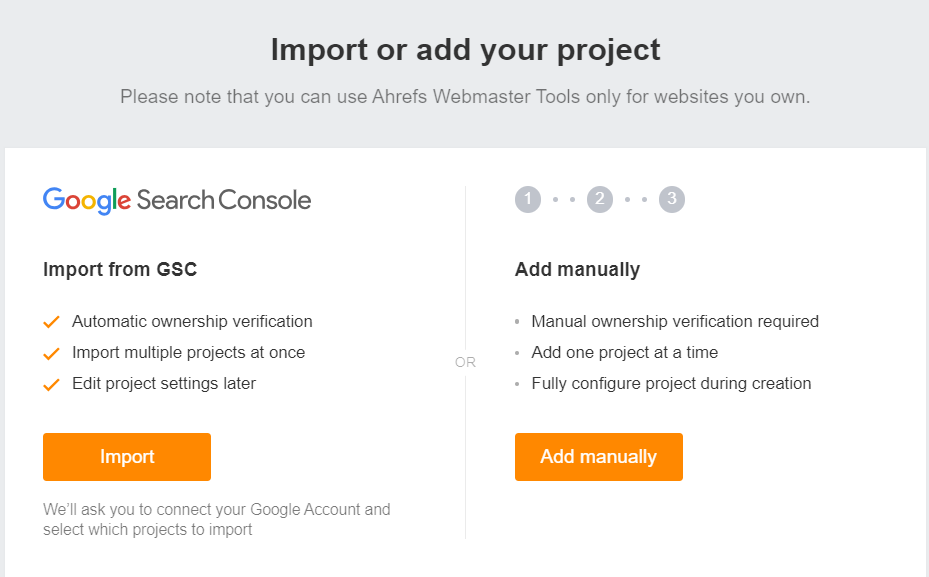929x577 pixels.
Task: Click checkmark beside Import multiple projects
Action: tap(52, 353)
